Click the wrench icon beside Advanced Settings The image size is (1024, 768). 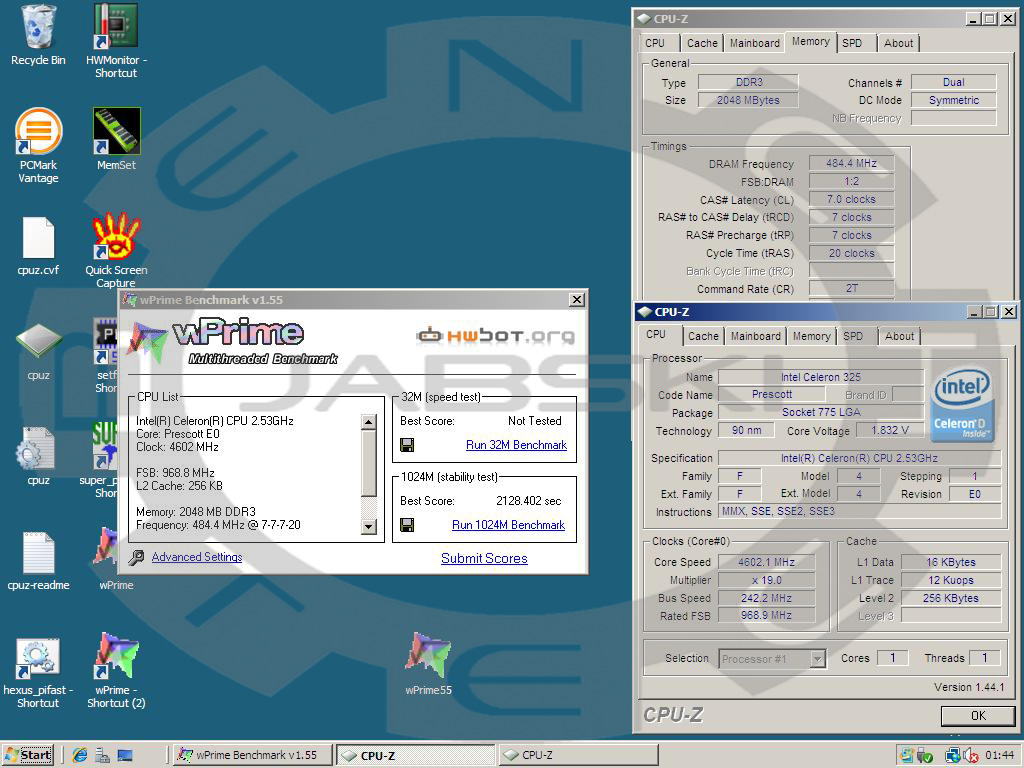click(x=136, y=557)
